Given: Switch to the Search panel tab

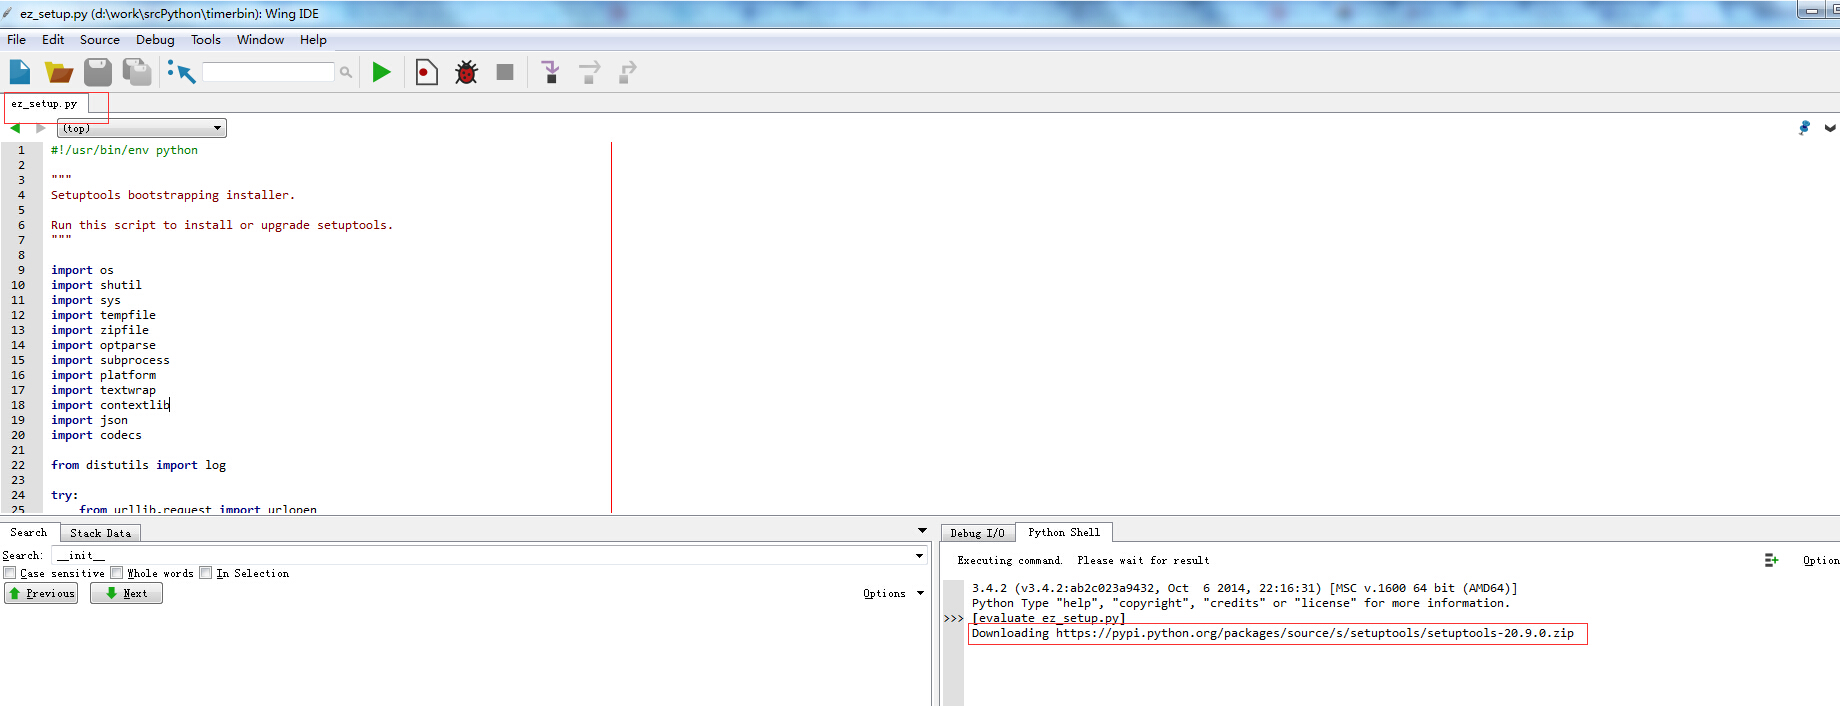Looking at the screenshot, I should coord(29,533).
